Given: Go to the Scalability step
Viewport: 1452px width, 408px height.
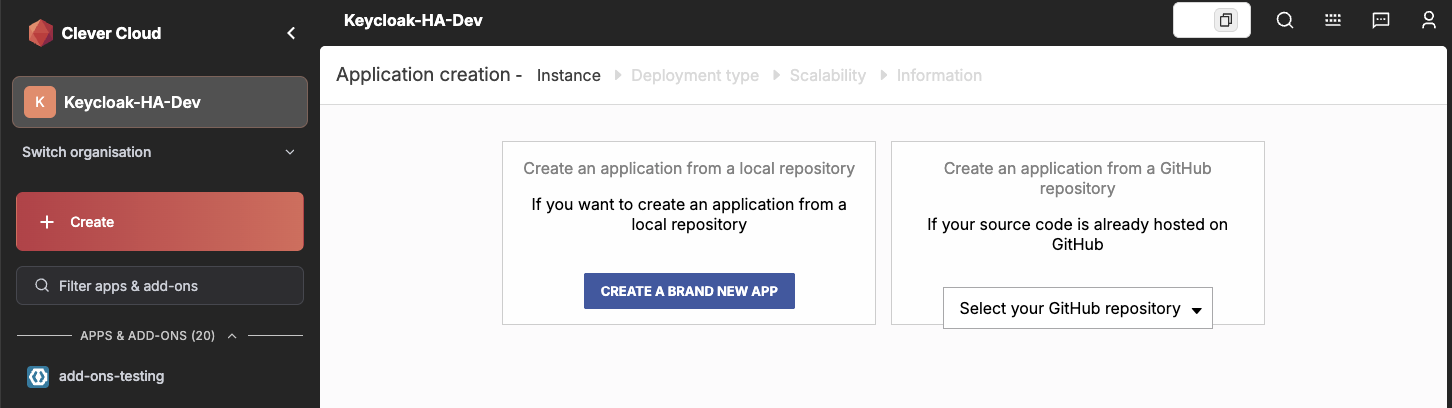Looking at the screenshot, I should tap(828, 75).
